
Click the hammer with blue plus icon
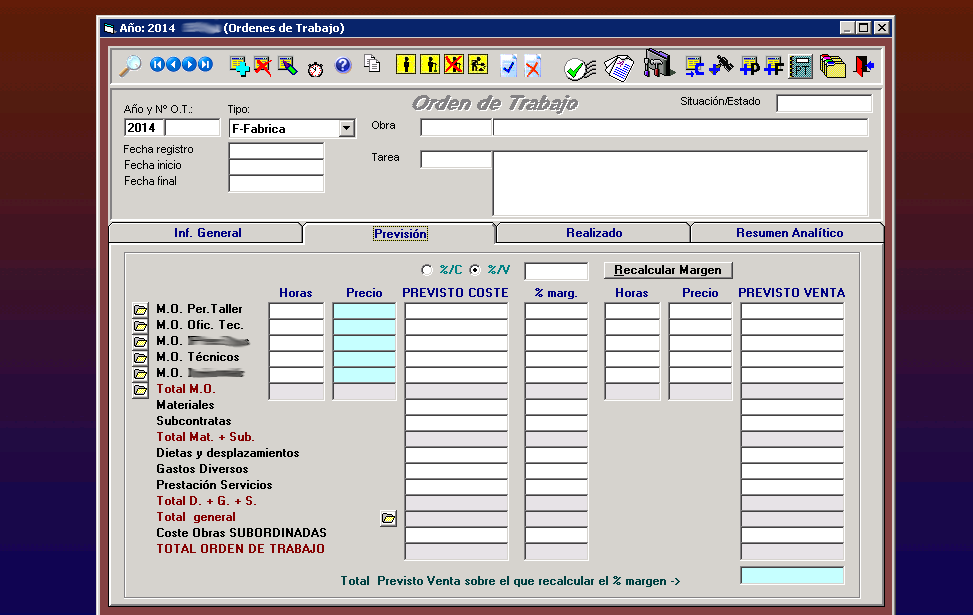click(721, 66)
